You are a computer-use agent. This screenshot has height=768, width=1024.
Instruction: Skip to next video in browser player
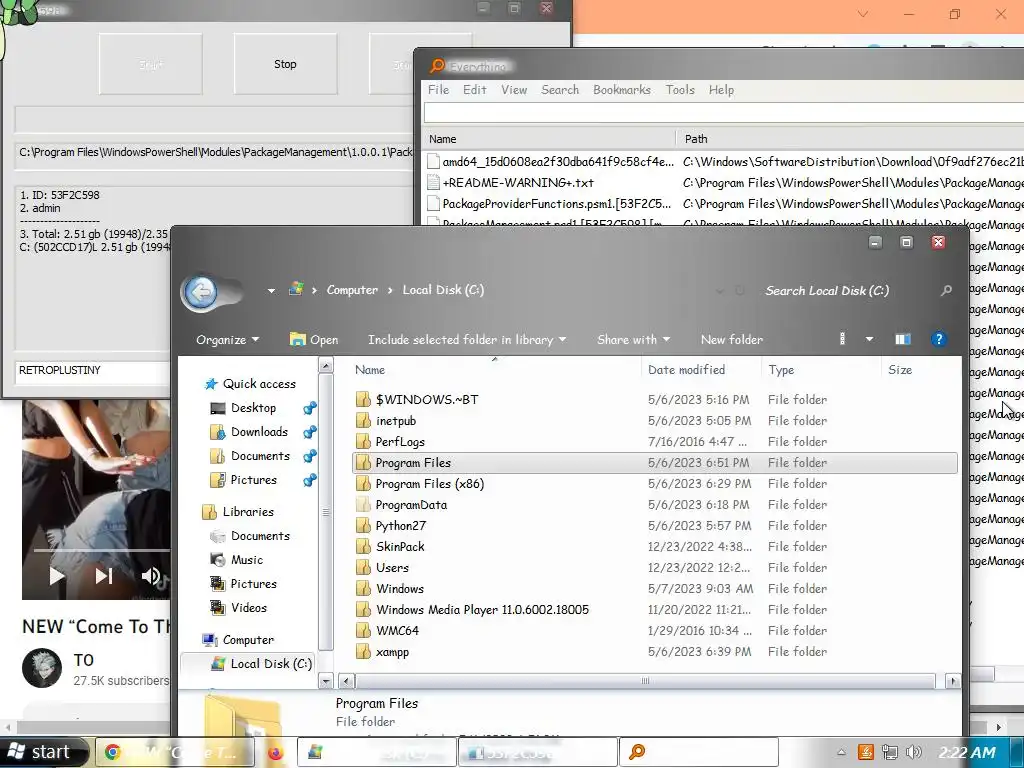click(x=104, y=575)
